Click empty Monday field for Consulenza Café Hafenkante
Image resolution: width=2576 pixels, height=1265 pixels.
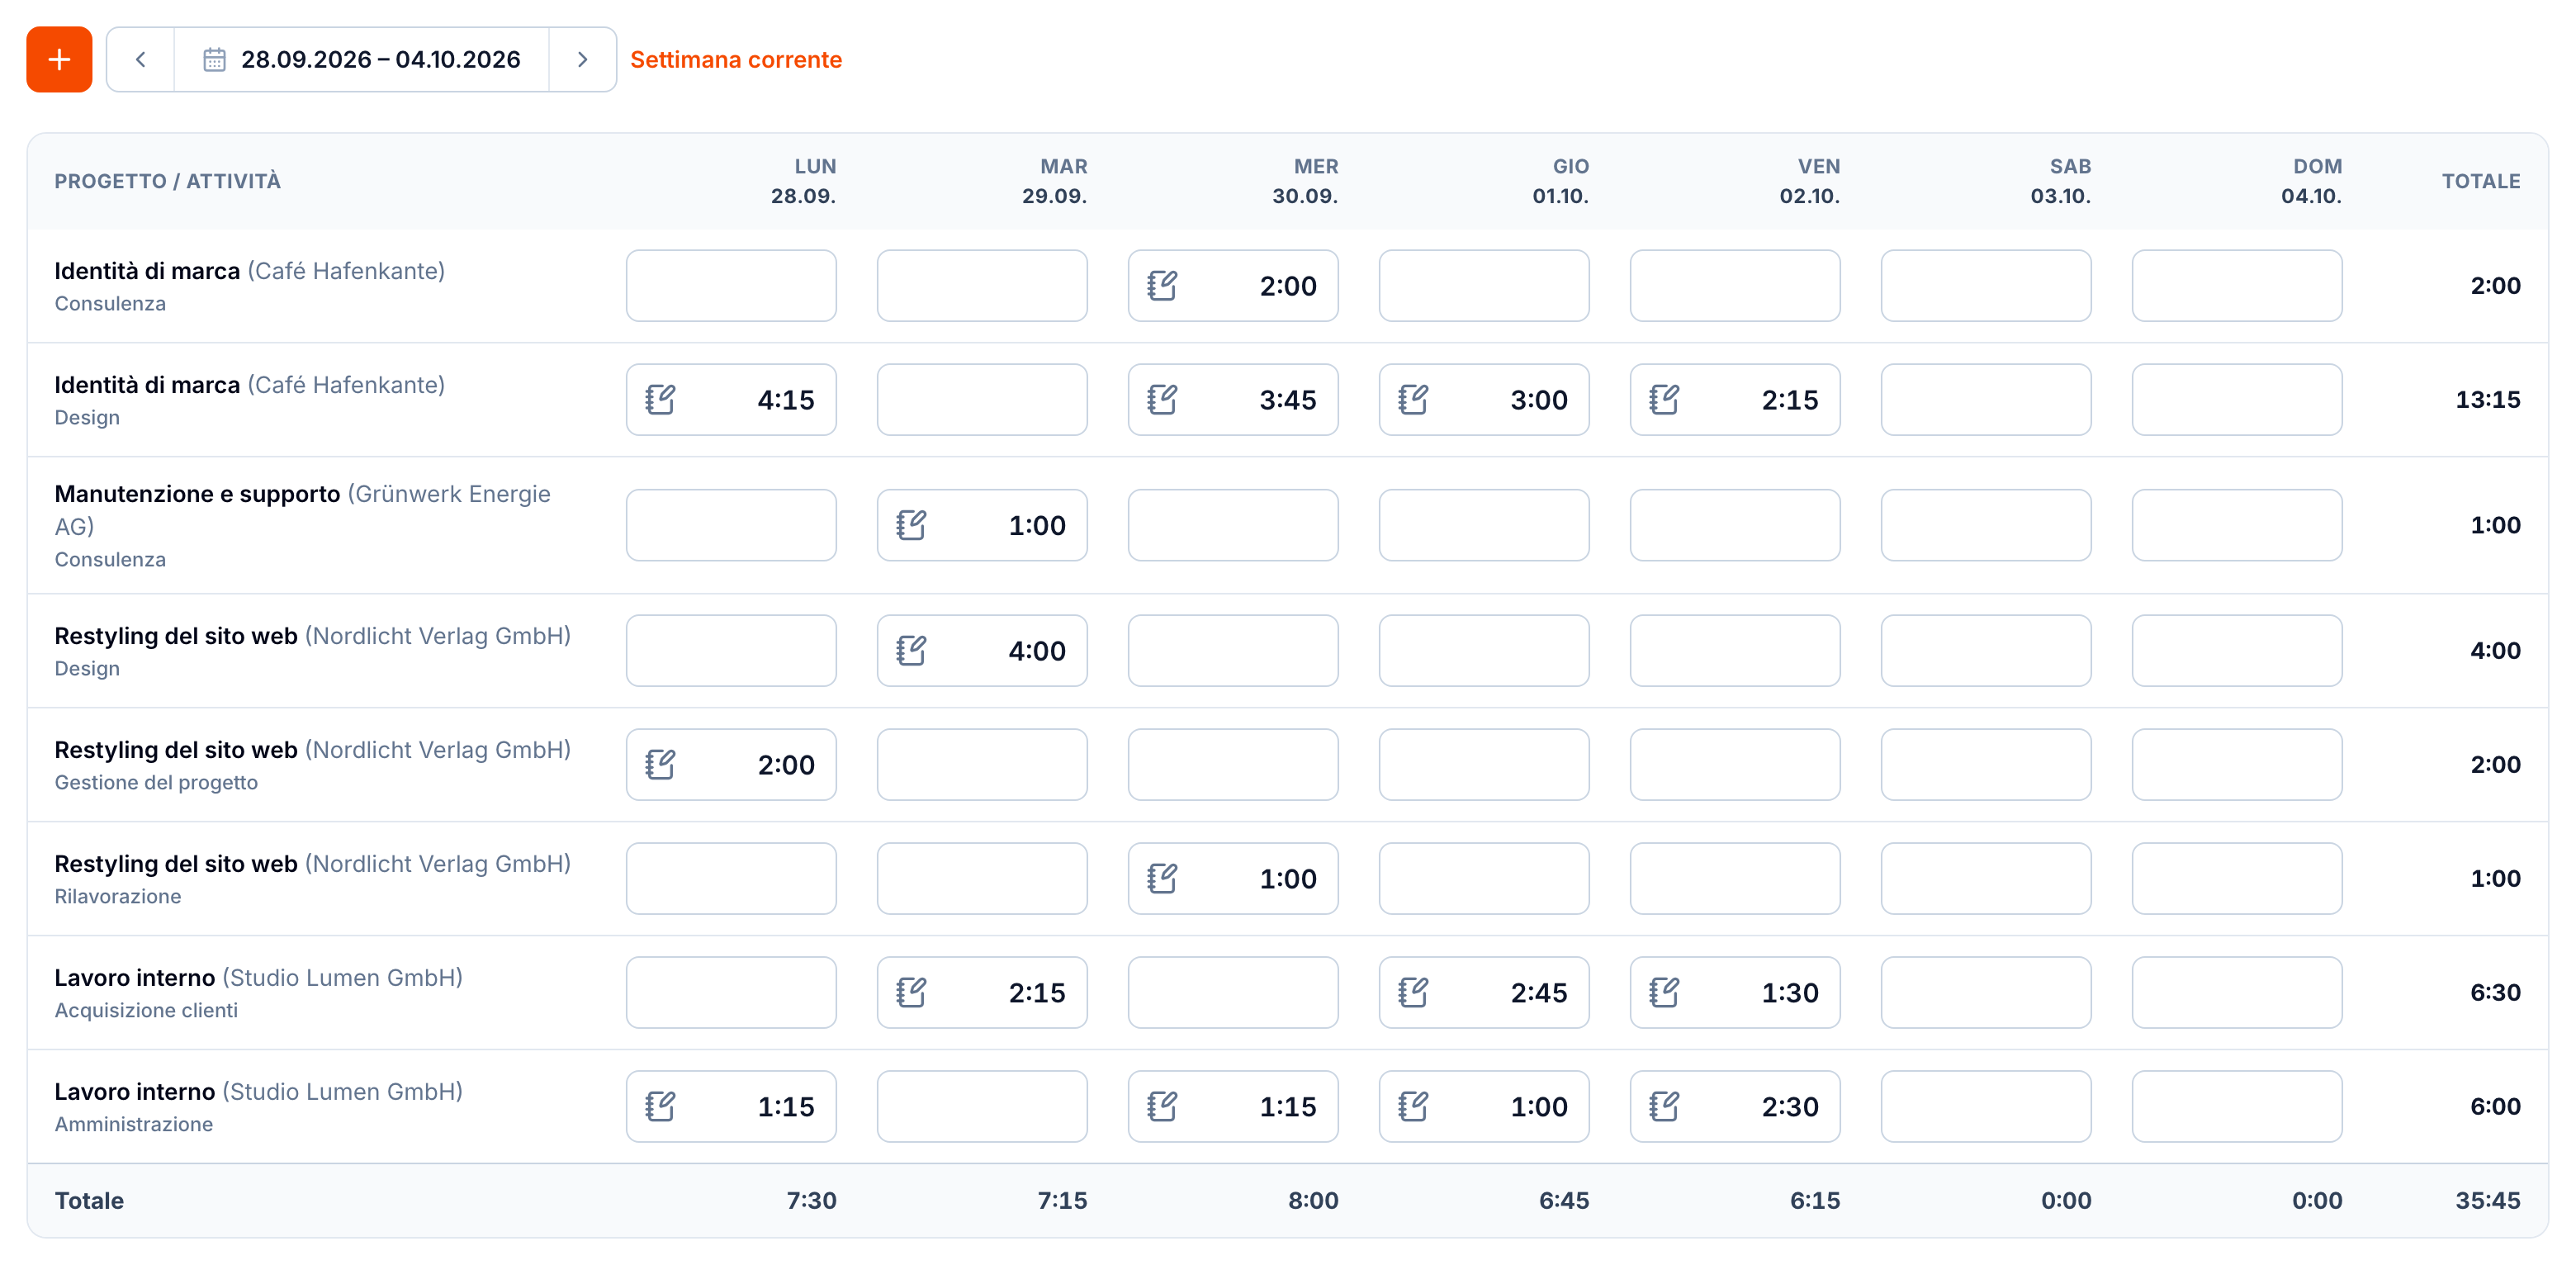pos(731,286)
